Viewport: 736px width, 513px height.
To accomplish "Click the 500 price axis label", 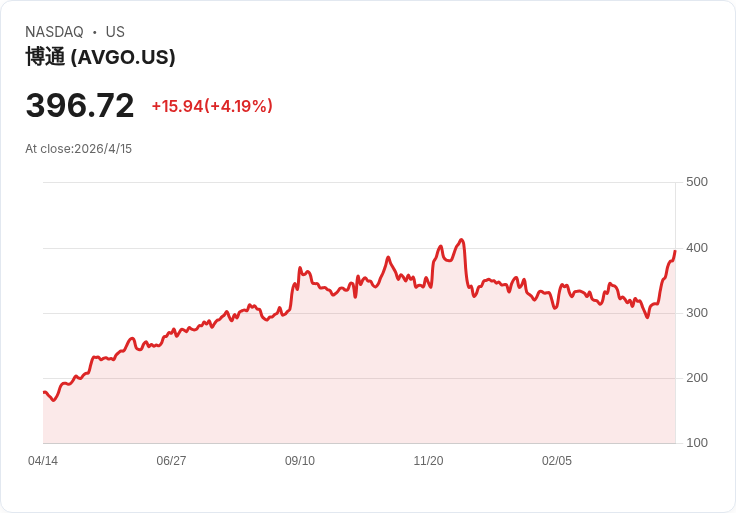I will tap(697, 182).
